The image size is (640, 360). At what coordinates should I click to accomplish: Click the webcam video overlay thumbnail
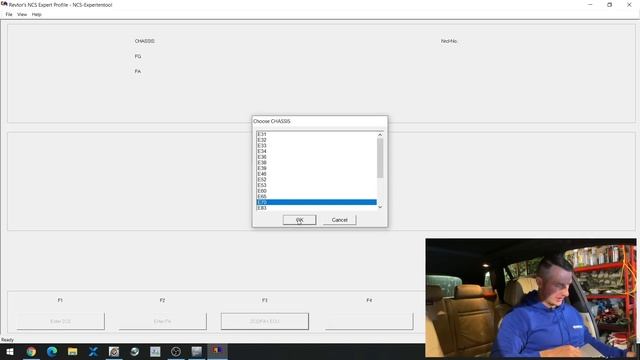coord(531,298)
